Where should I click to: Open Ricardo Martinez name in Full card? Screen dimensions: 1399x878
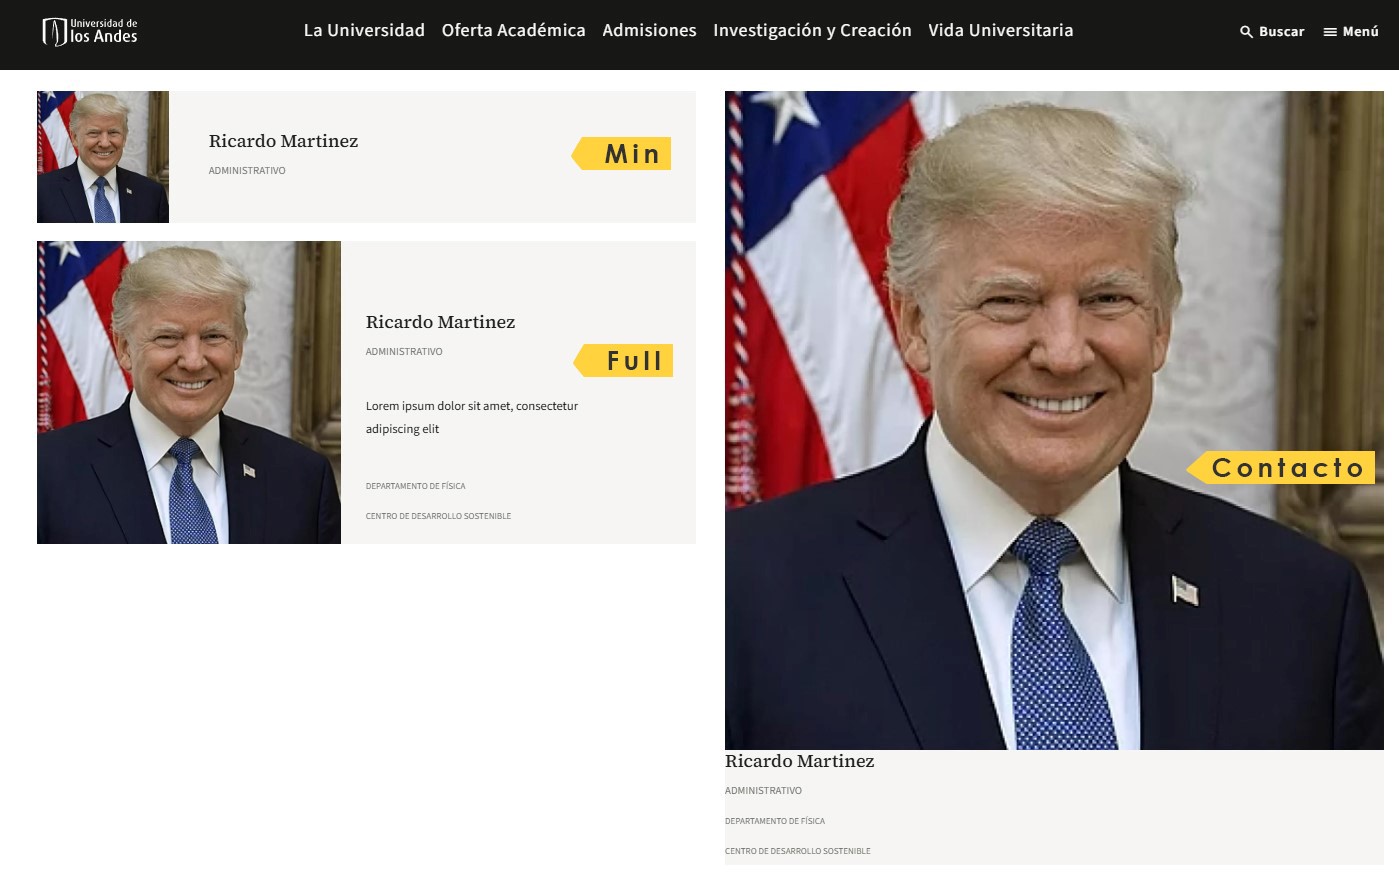[440, 322]
